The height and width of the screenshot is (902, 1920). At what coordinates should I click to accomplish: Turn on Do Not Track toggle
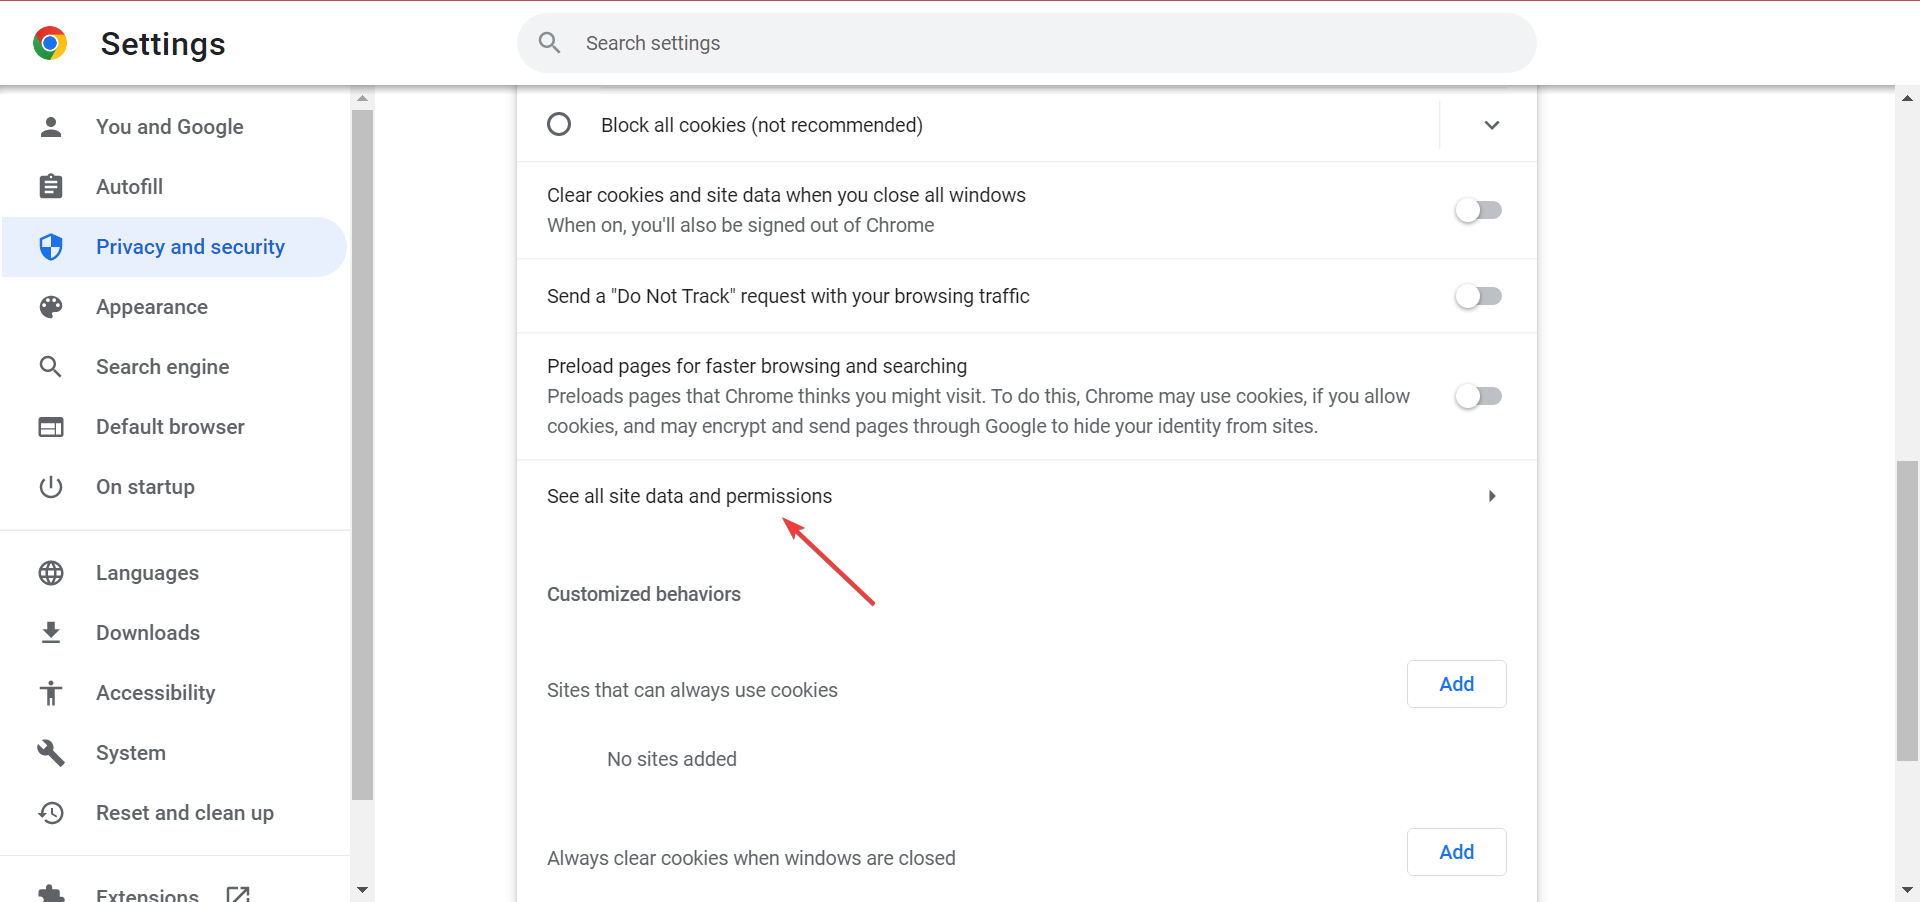tap(1478, 296)
